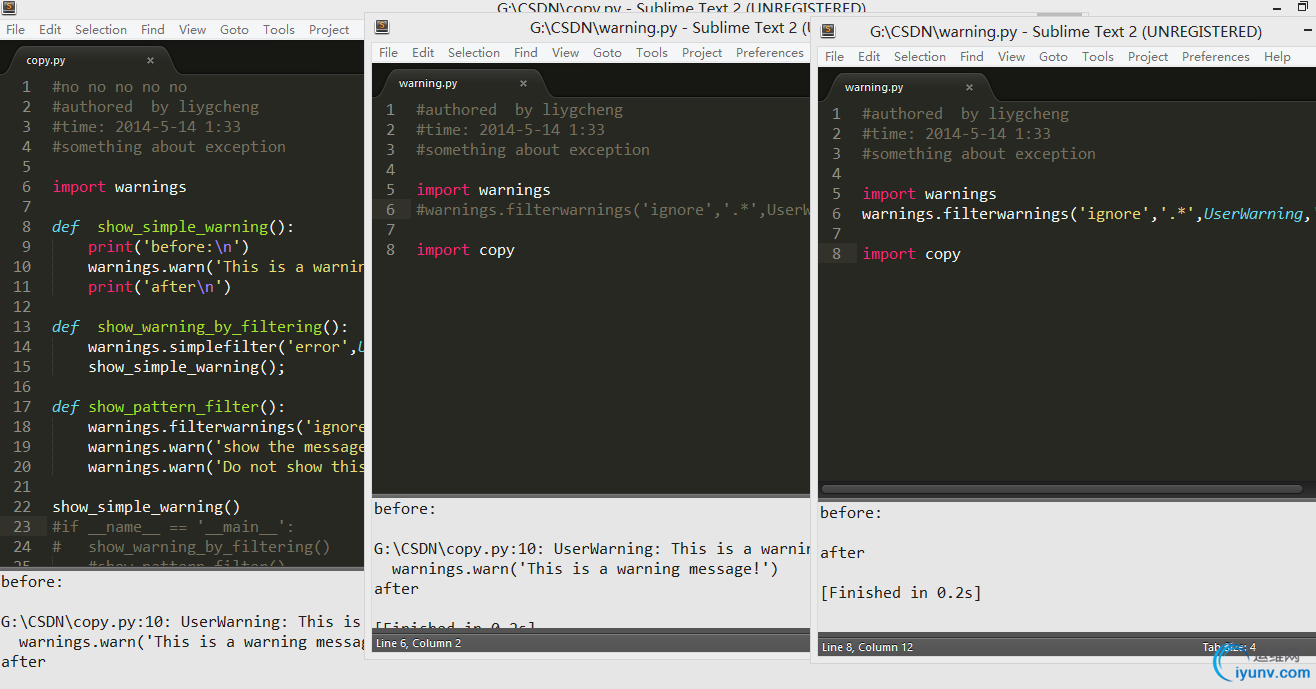Click commented '#warnings.filterwarnings' line in middle window

pyautogui.click(x=613, y=210)
